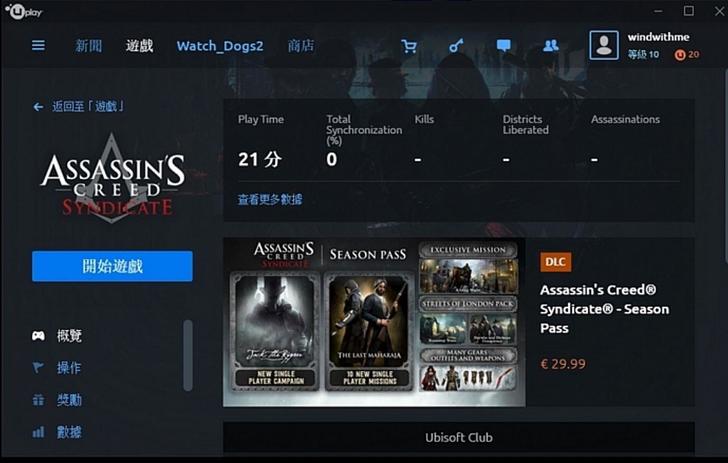Click the Assassinations stat label
Viewport: 728px width, 463px height.
click(625, 119)
